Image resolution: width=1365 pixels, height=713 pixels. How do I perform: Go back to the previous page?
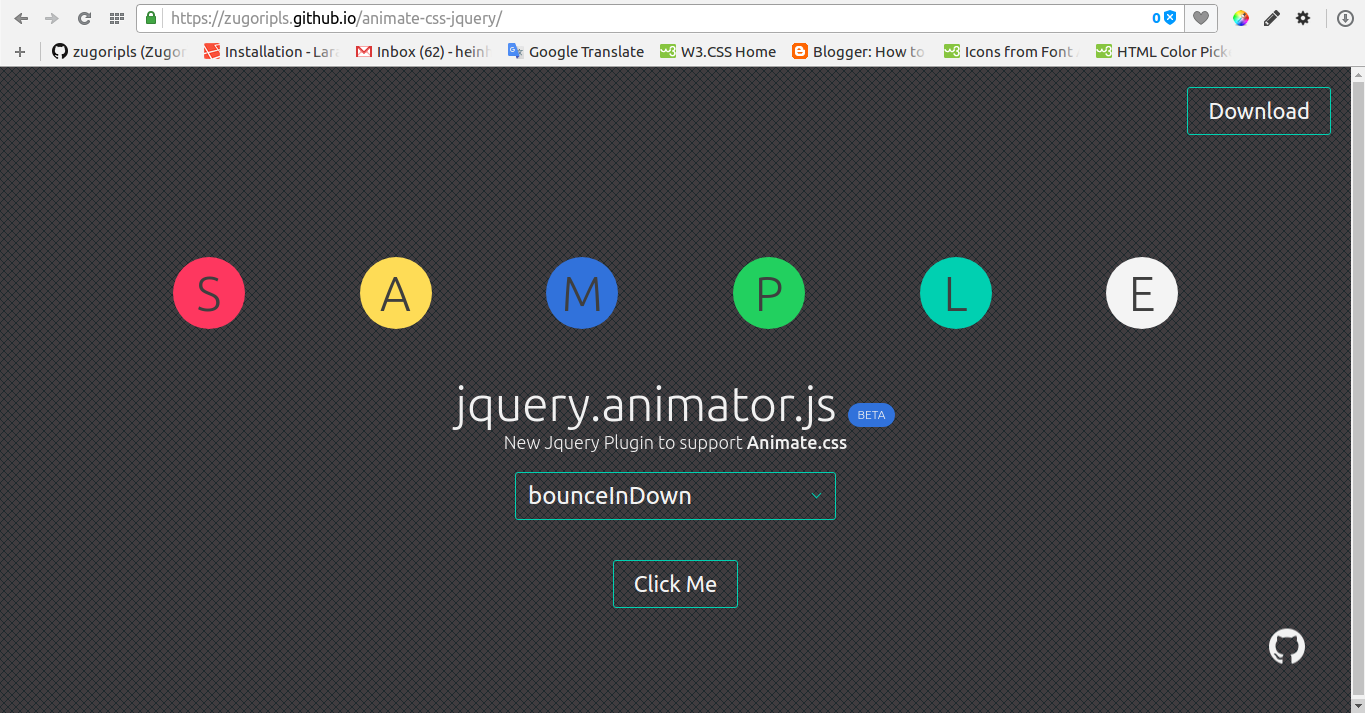[21, 18]
